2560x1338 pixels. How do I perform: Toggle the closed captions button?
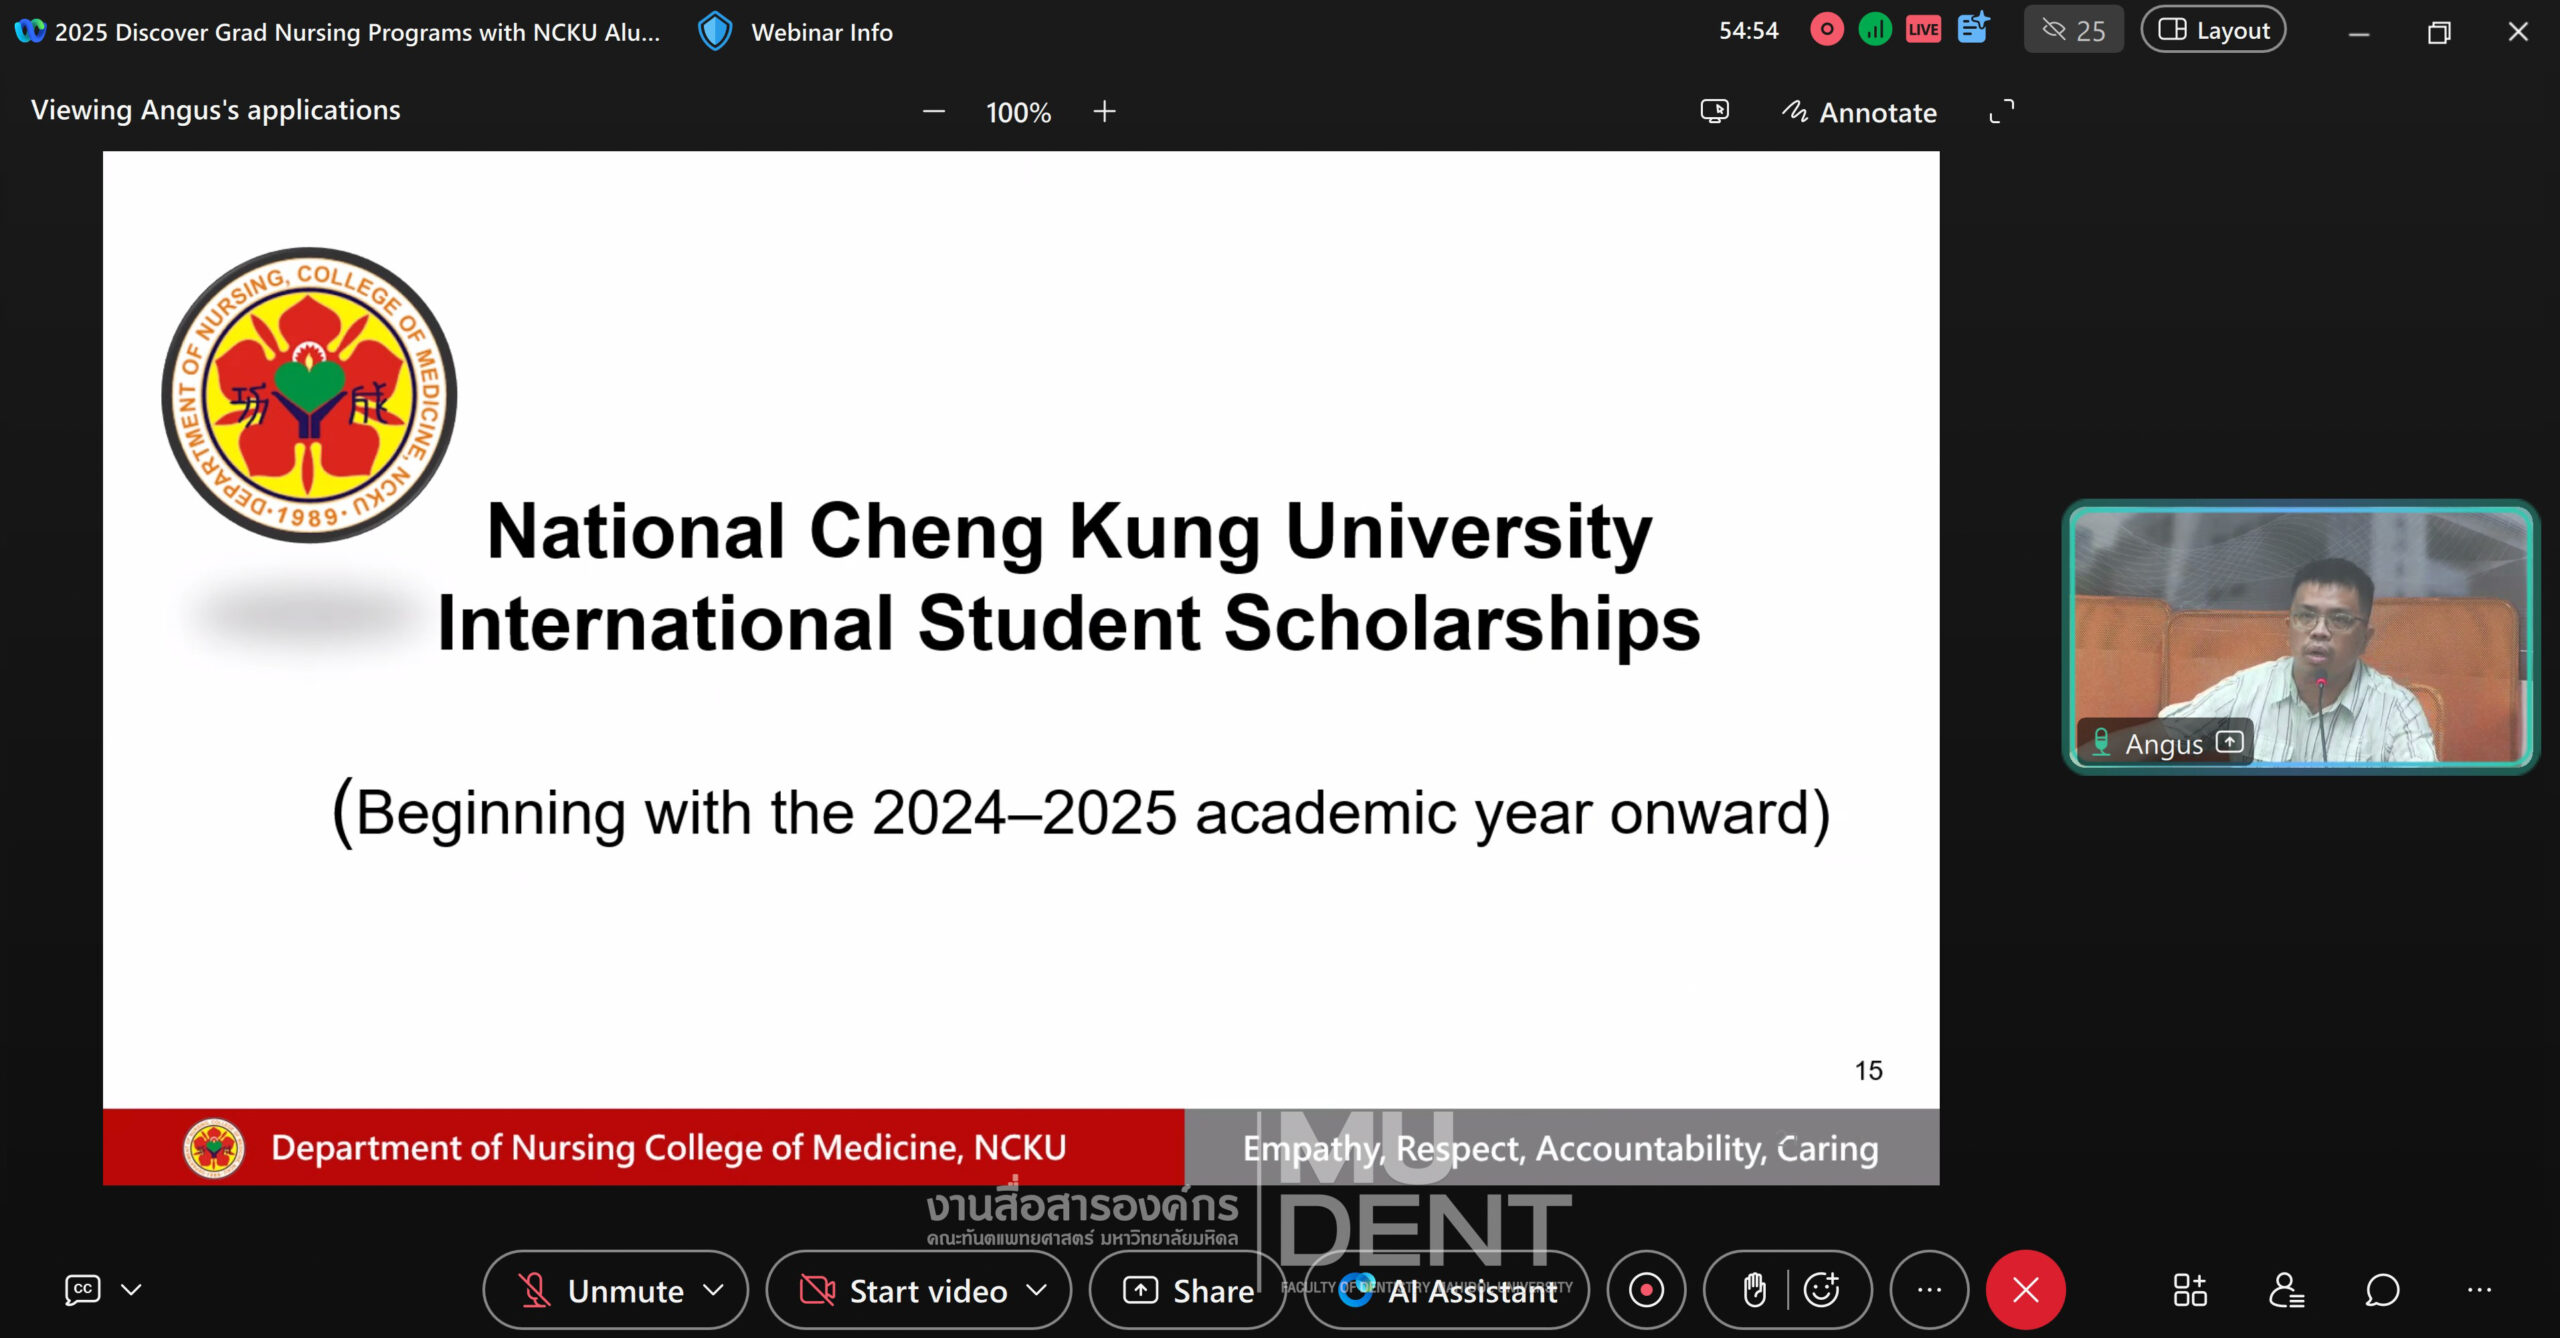coord(82,1289)
